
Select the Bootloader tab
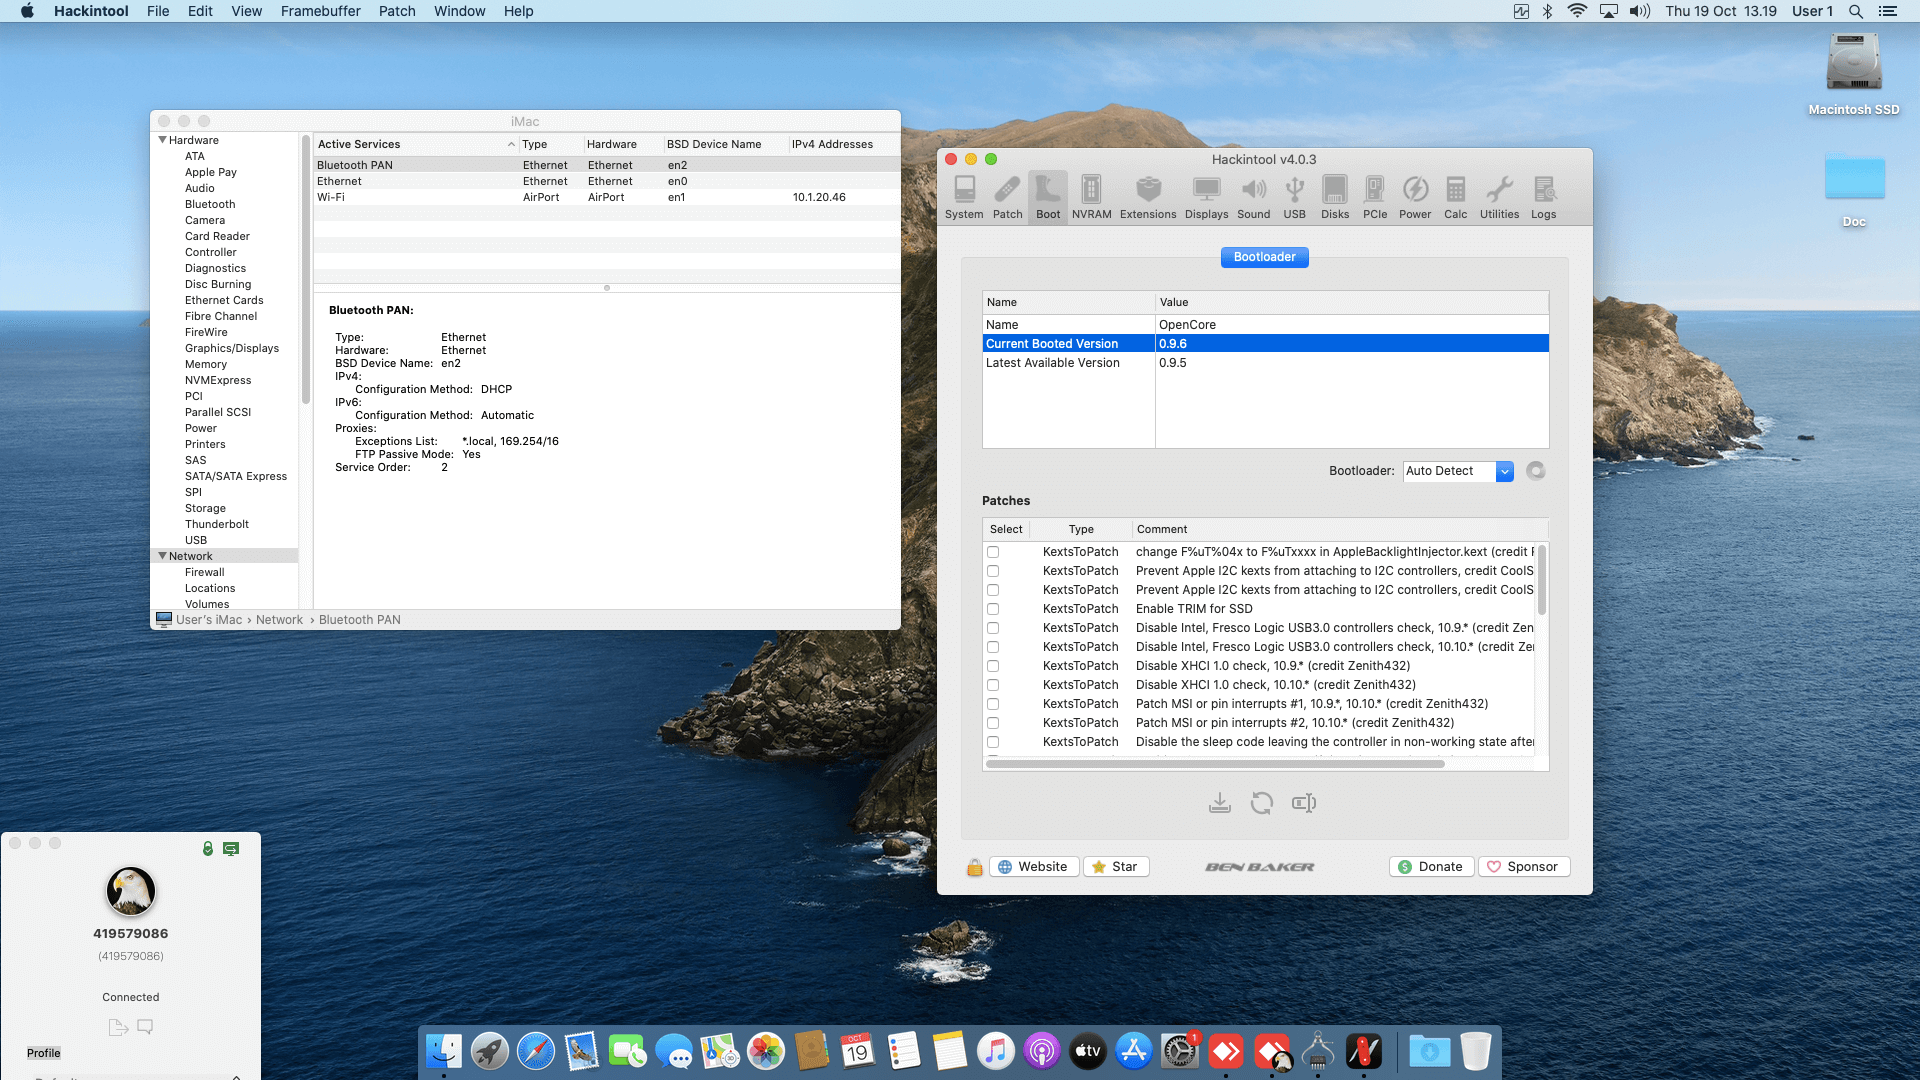tap(1265, 257)
